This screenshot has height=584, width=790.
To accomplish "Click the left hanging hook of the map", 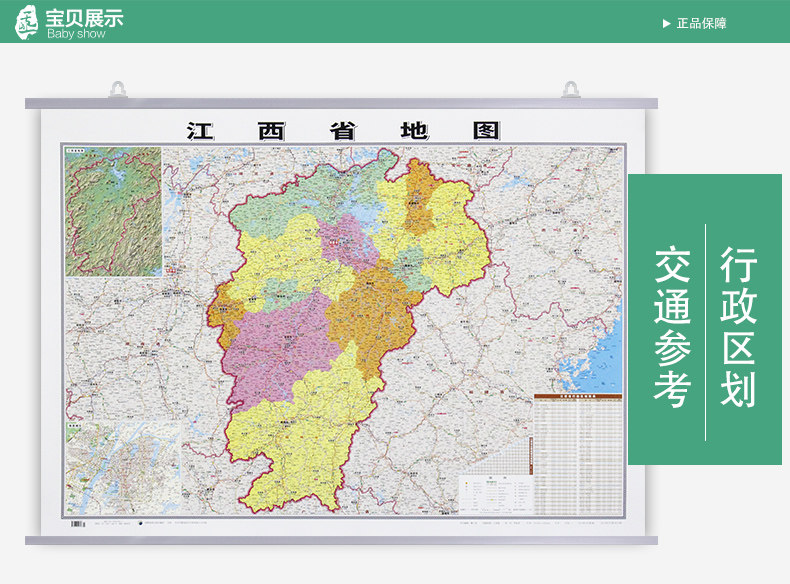I will [x=118, y=90].
